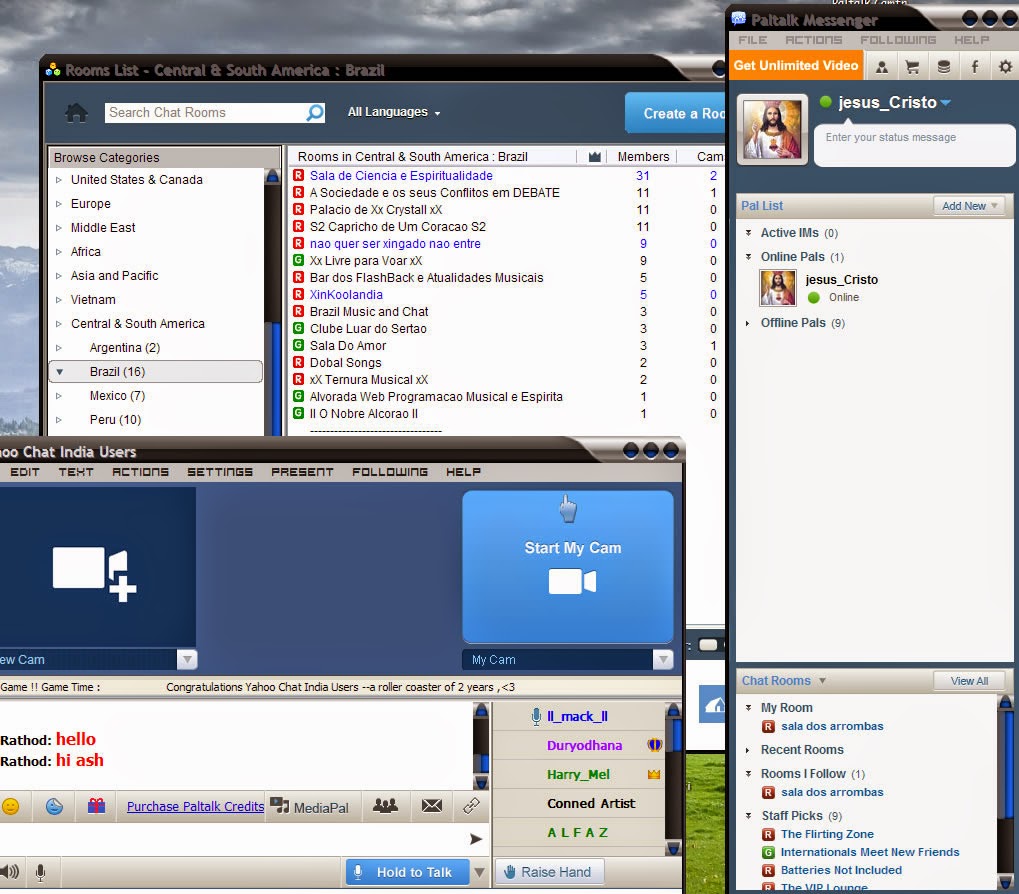The width and height of the screenshot is (1019, 894).
Task: Click the chat text scrollbar down arrow
Action: tap(482, 782)
